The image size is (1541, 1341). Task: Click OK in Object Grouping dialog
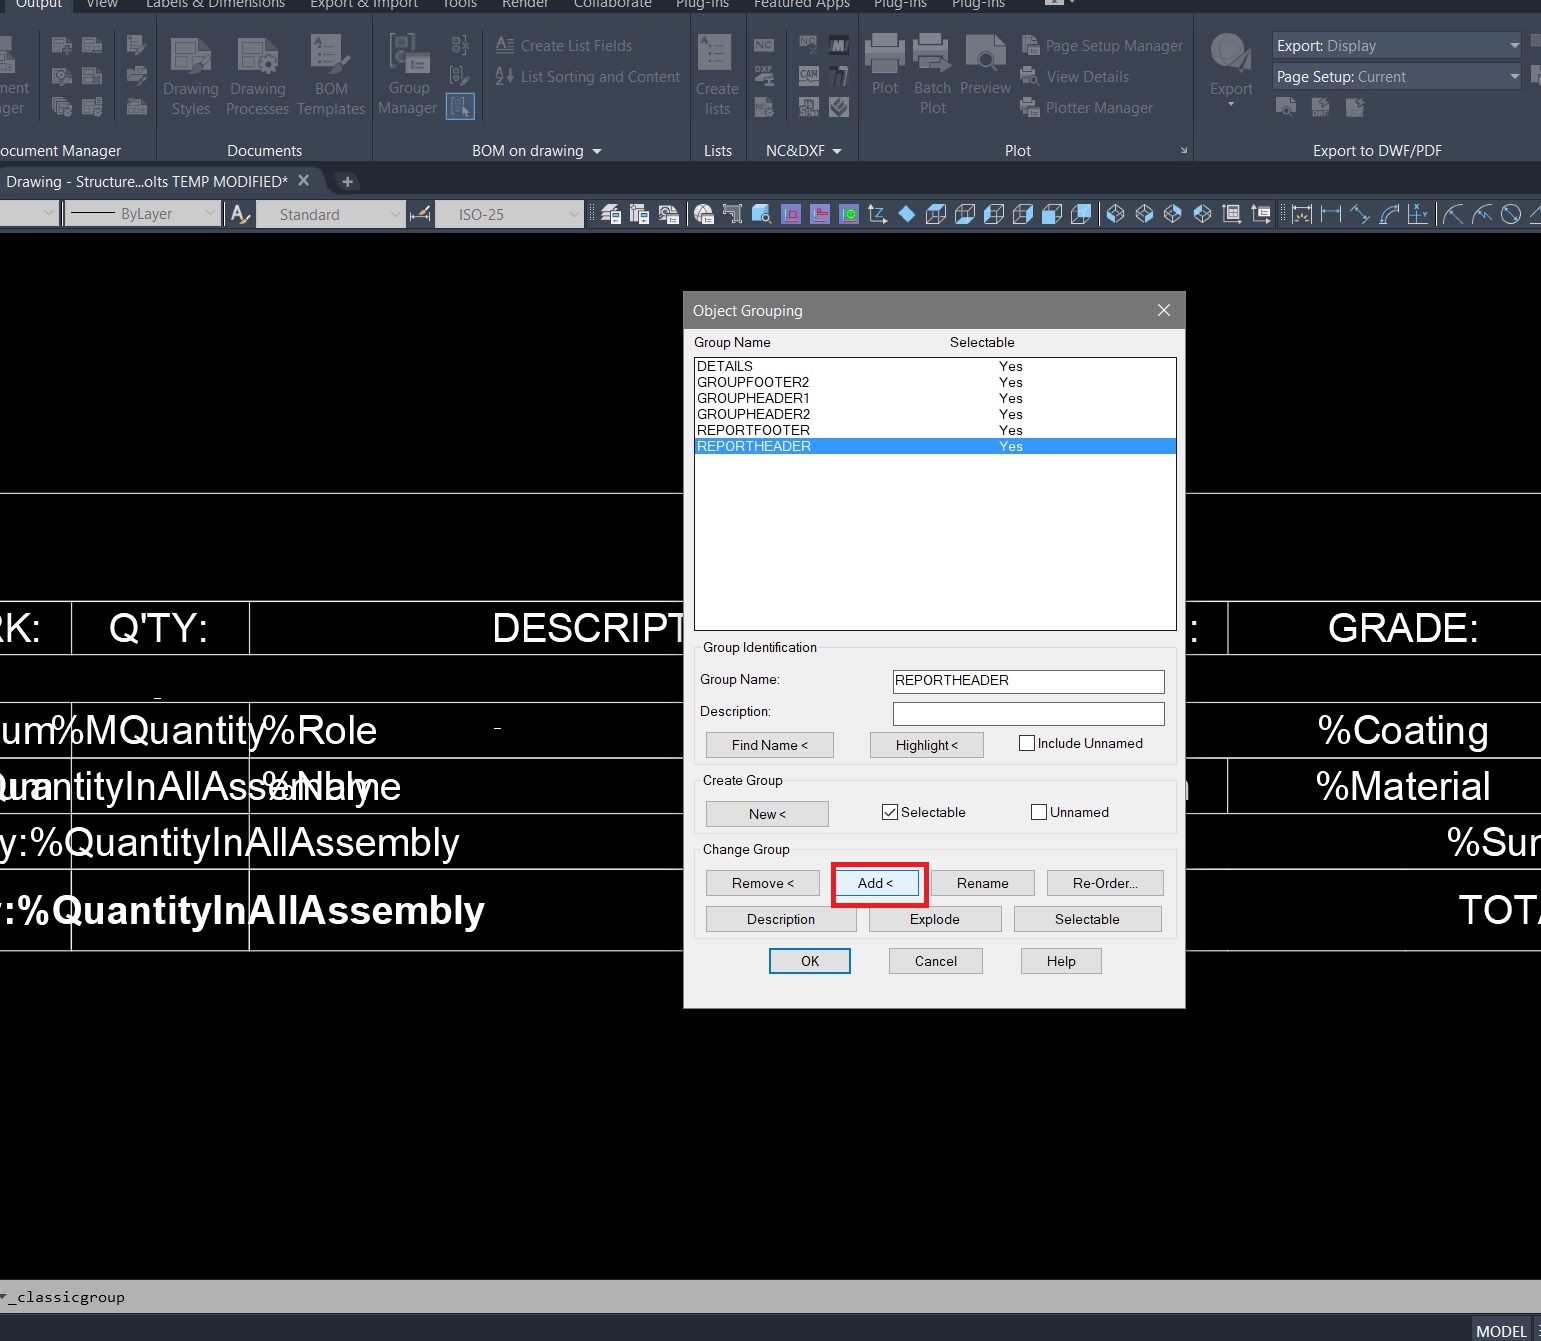point(810,961)
